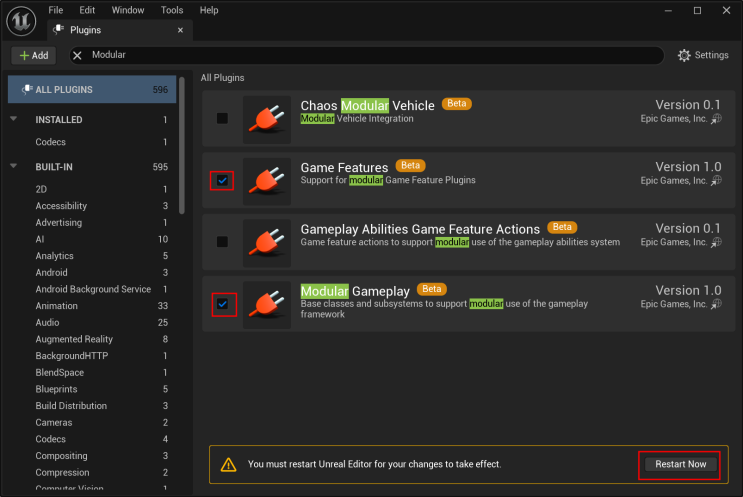This screenshot has height=497, width=743.
Task: Click Epic Games, Inc. link for Modular Gameplay
Action: pyautogui.click(x=673, y=304)
